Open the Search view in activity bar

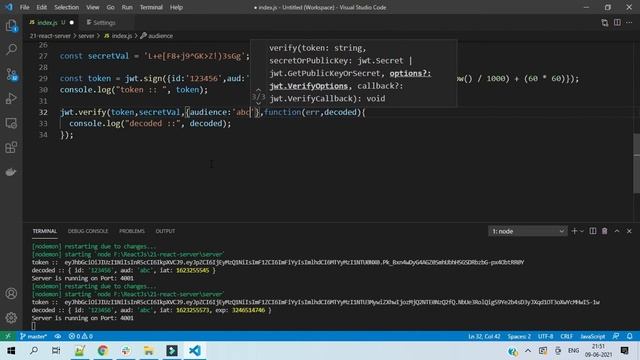[x=11, y=50]
